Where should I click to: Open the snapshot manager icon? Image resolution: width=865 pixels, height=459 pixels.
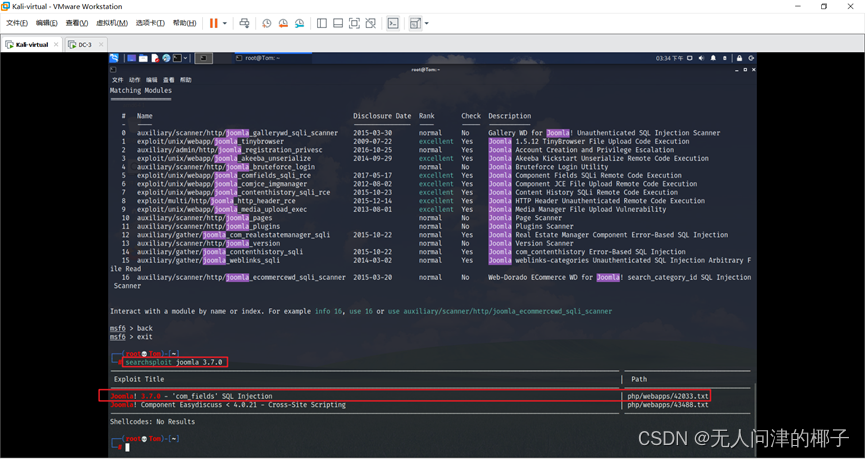point(300,23)
